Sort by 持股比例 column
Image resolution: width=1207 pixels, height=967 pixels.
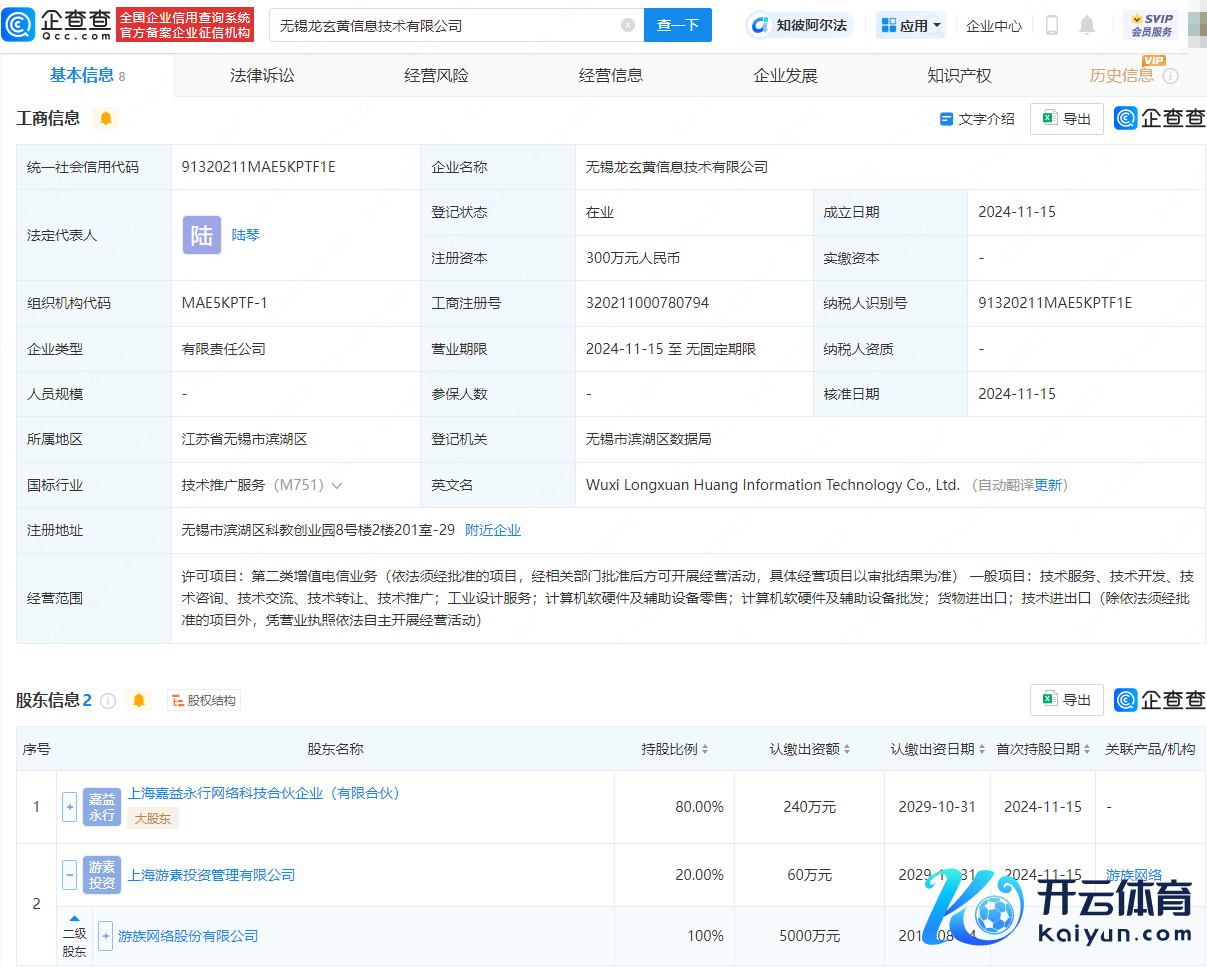point(675,749)
